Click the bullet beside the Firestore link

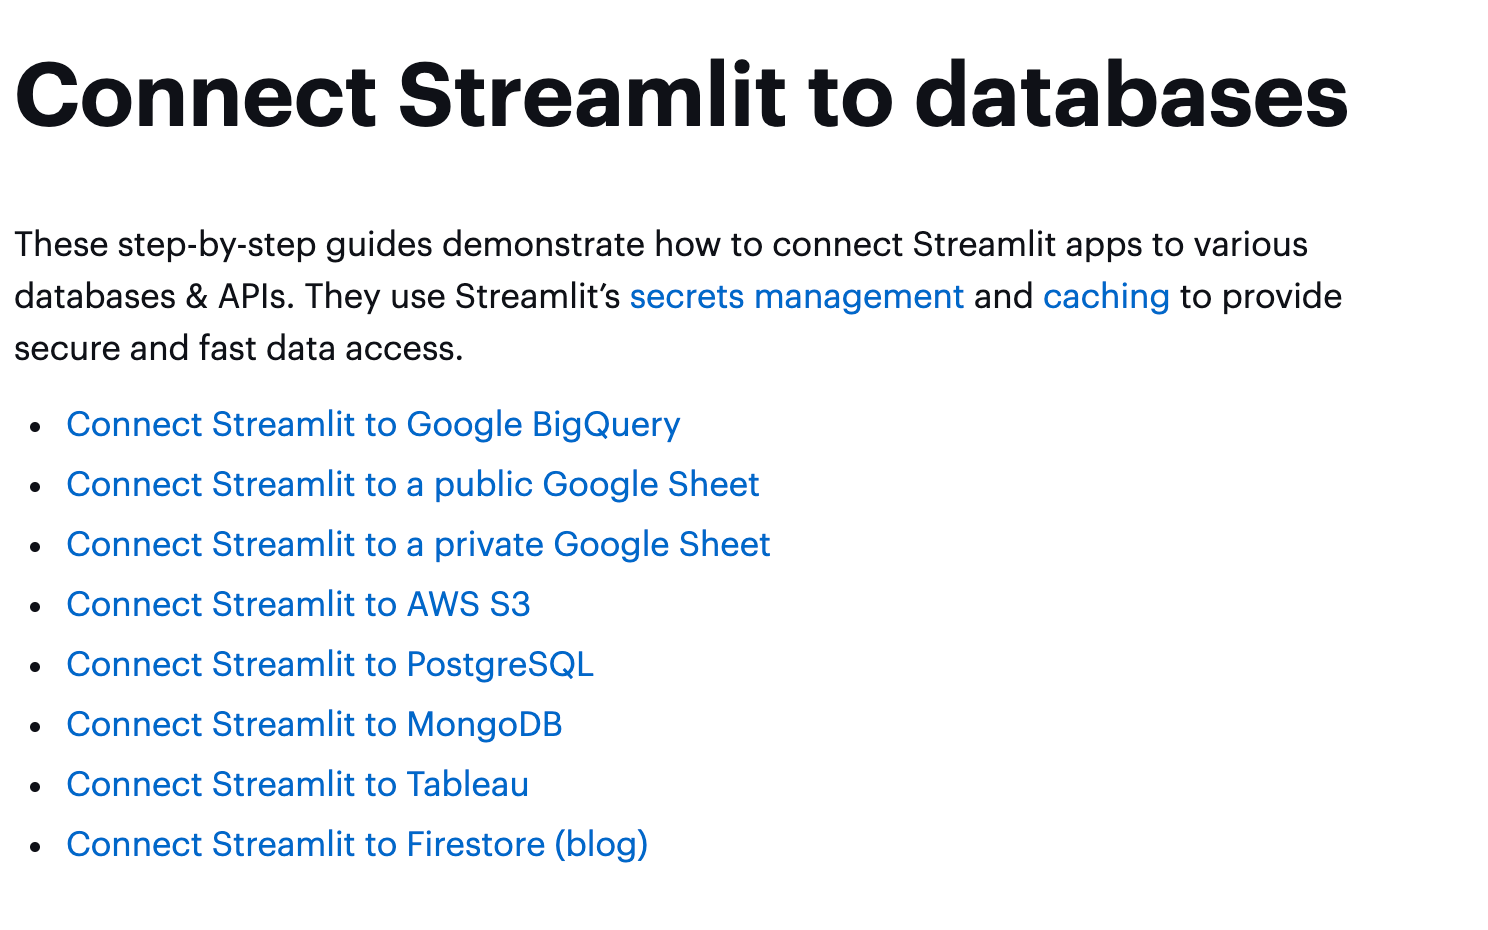point(36,847)
